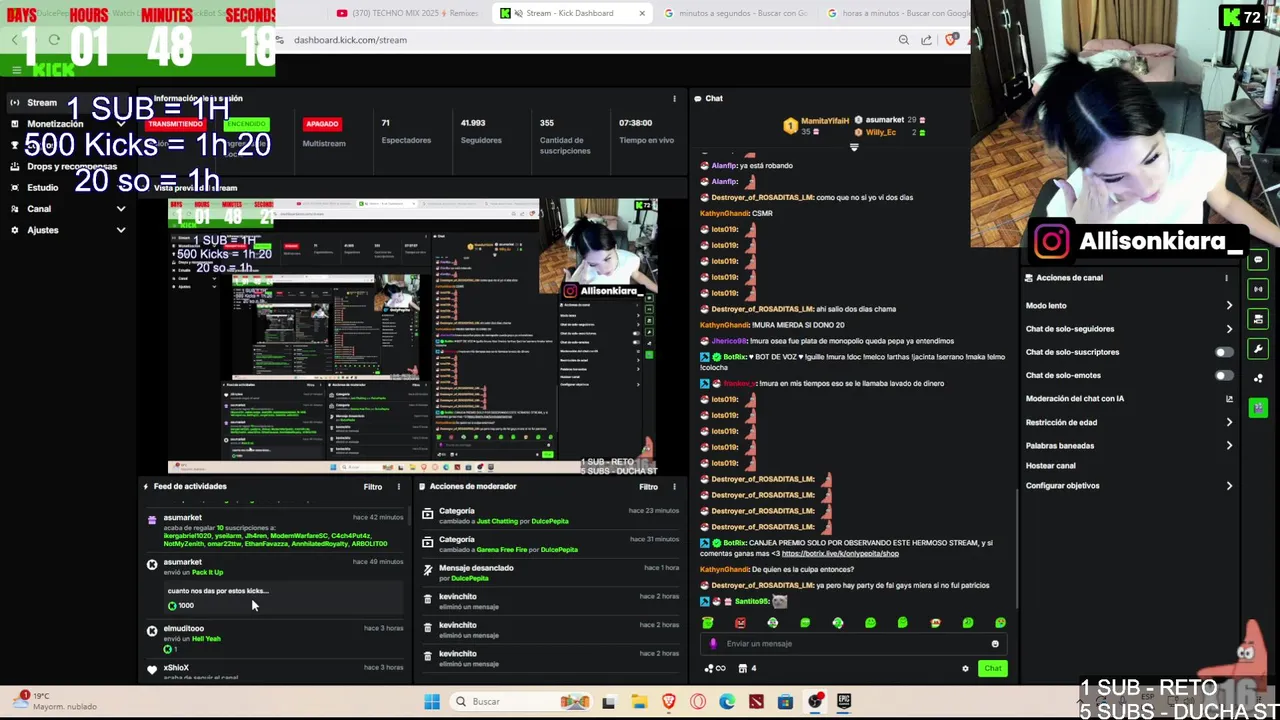Open Feed de actividades three-dot menu
The height and width of the screenshot is (720, 1280).
398,487
